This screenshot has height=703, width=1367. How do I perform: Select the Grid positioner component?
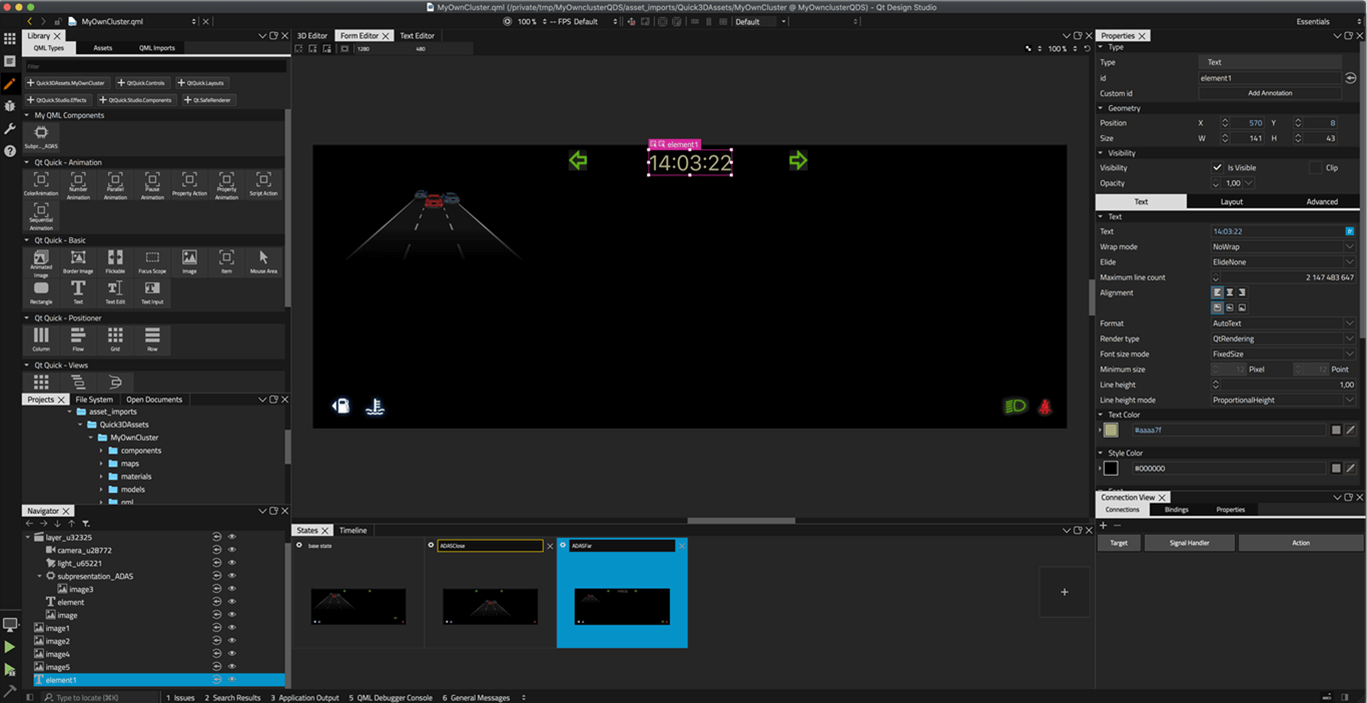tap(115, 337)
